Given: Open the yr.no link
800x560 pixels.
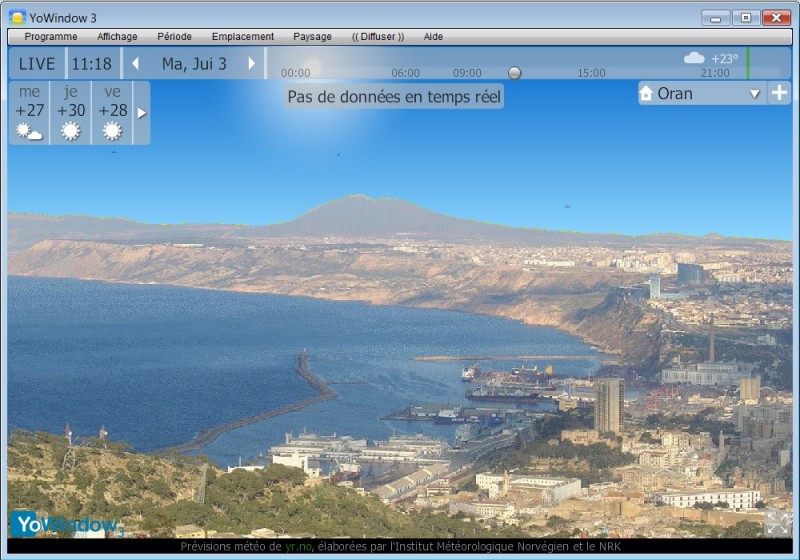Looking at the screenshot, I should (x=298, y=547).
